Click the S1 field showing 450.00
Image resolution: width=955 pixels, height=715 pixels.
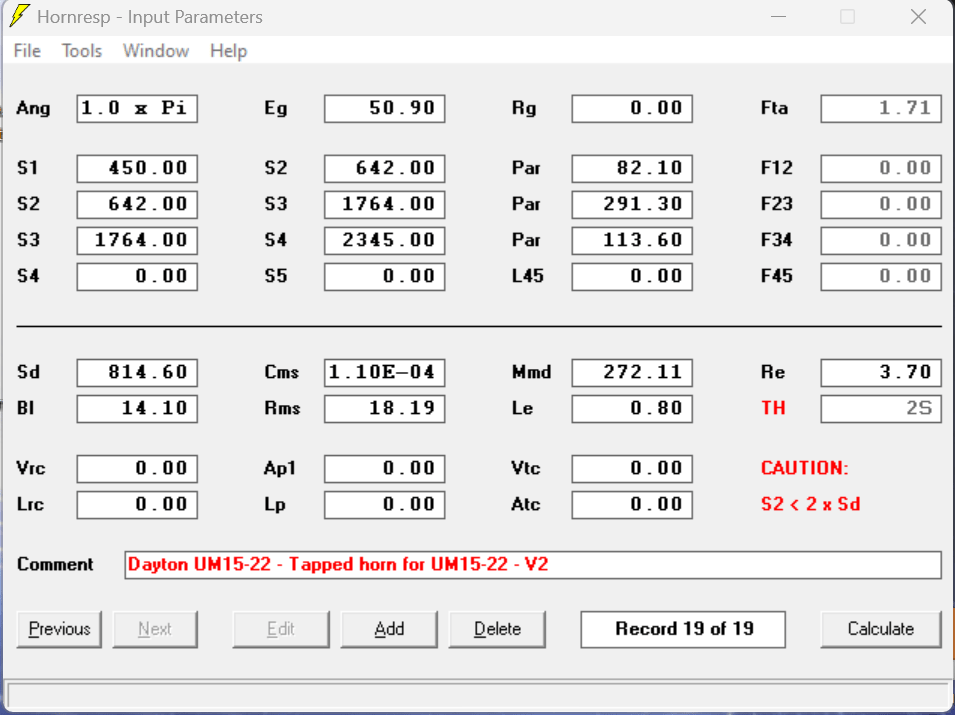point(137,168)
